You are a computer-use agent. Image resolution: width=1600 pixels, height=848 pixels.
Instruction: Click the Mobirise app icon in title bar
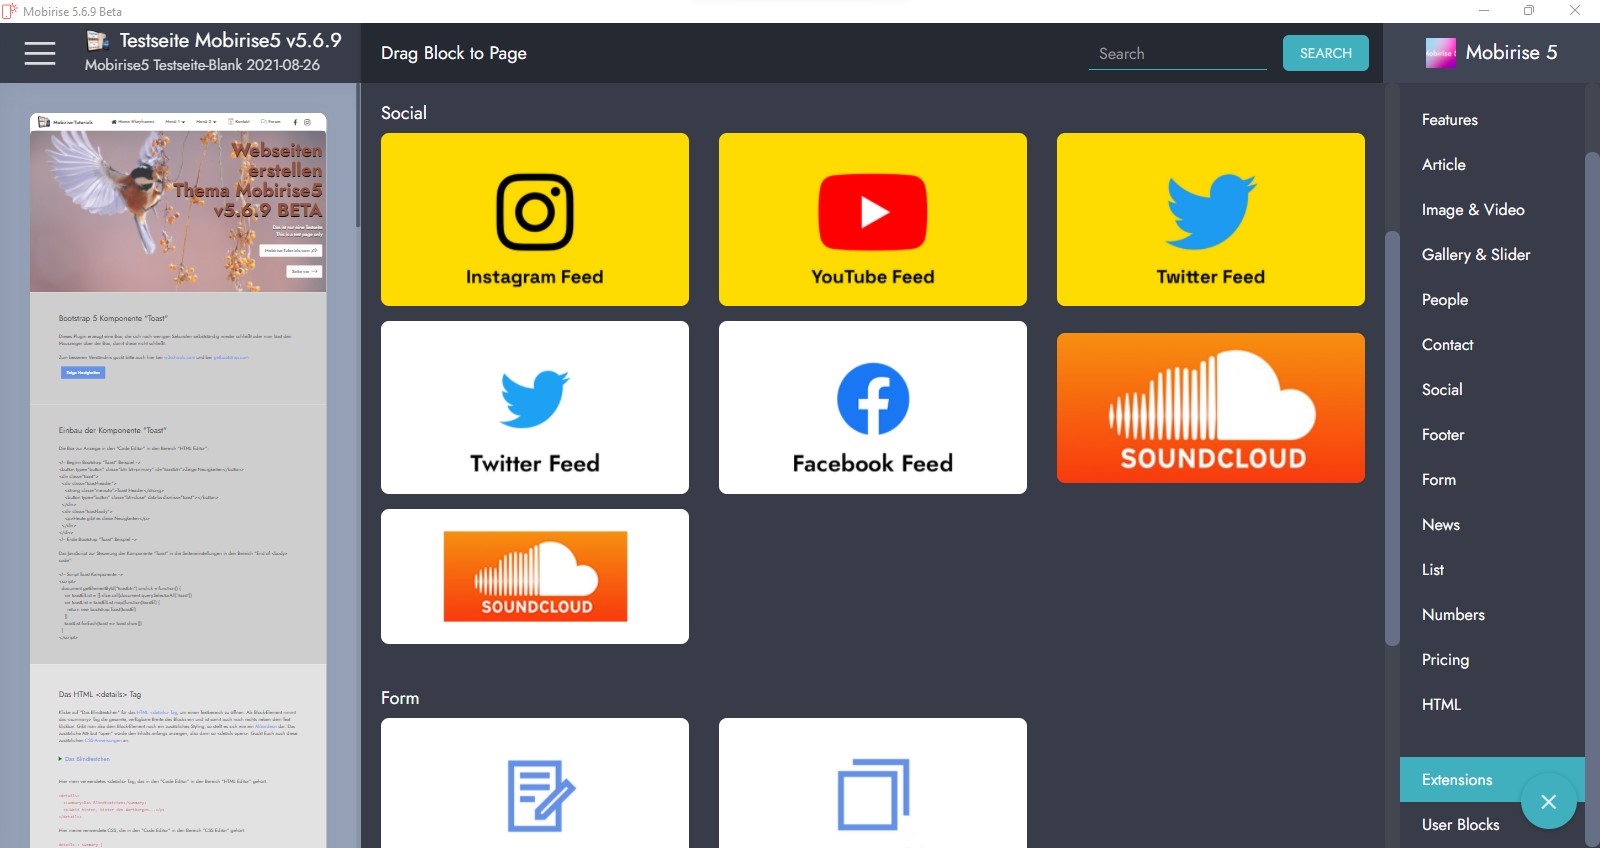click(x=10, y=11)
